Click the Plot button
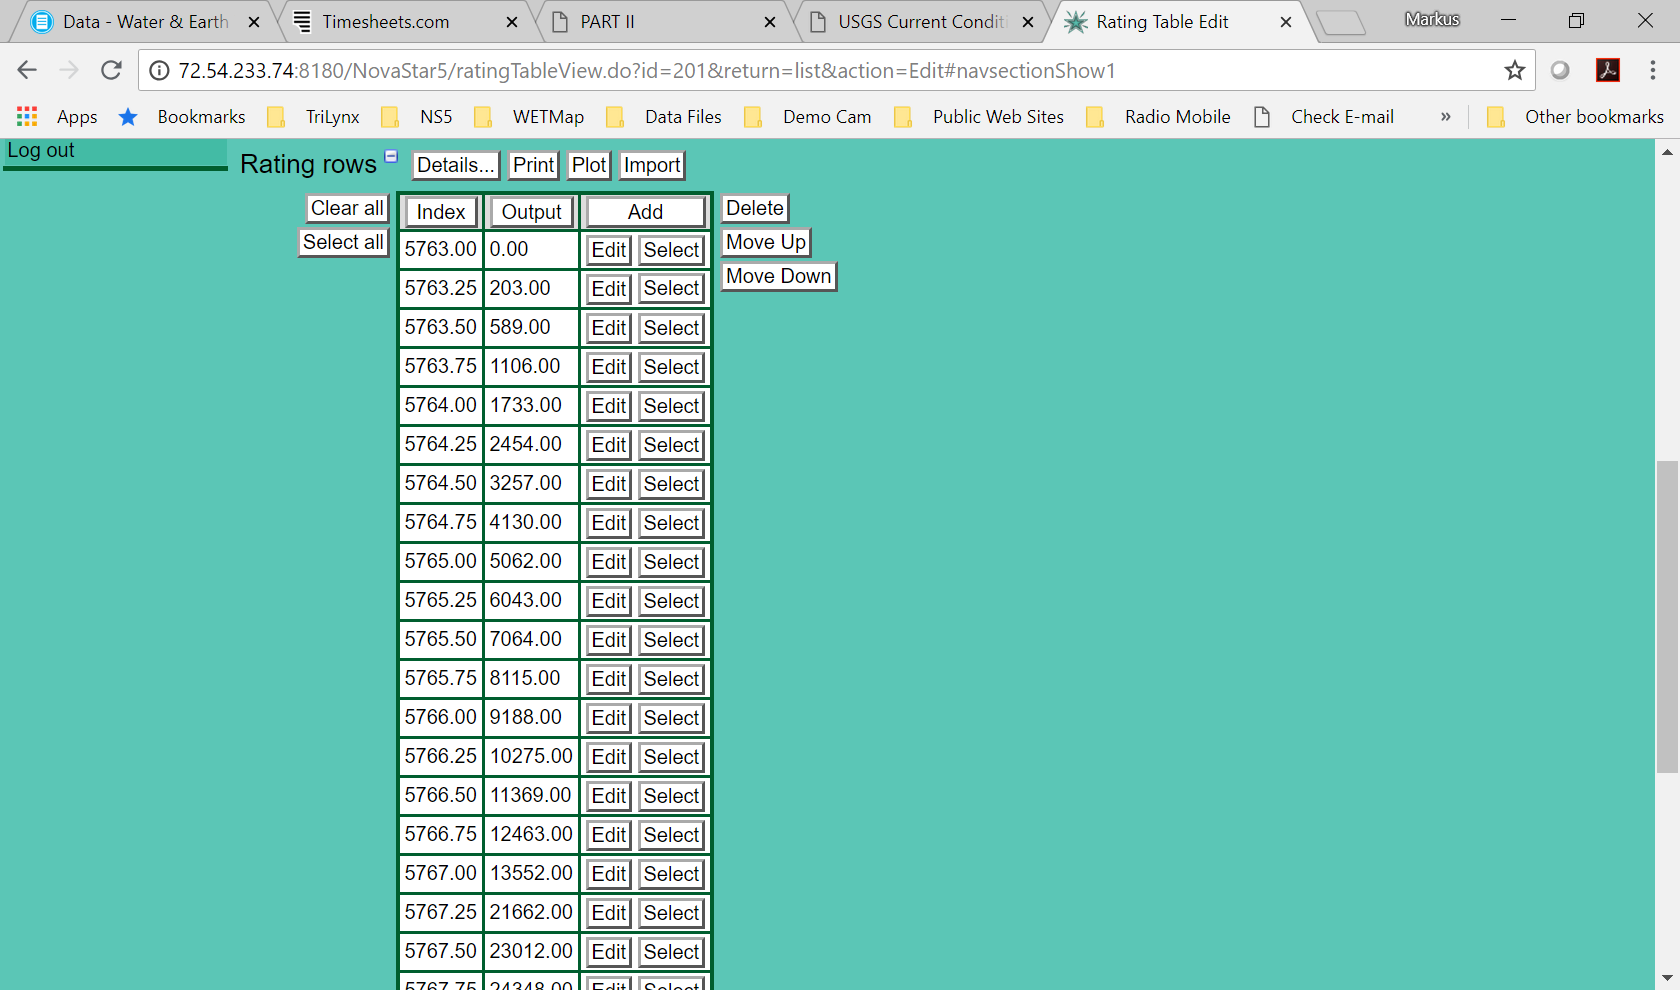Image resolution: width=1680 pixels, height=990 pixels. click(588, 165)
